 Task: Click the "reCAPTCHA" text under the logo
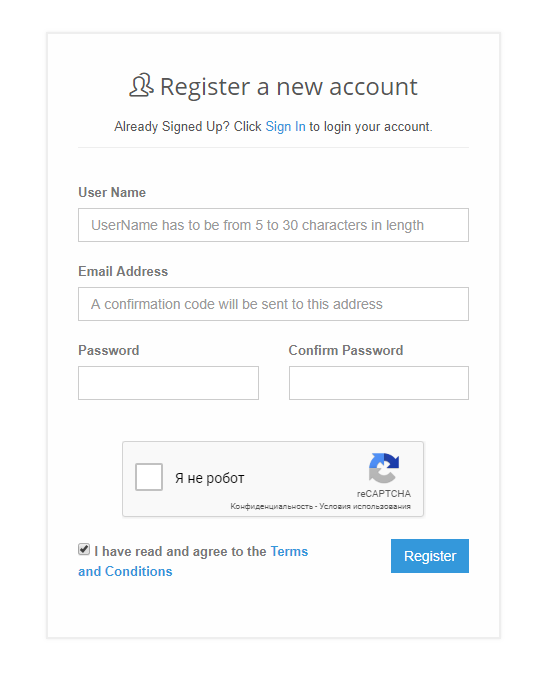(x=383, y=494)
